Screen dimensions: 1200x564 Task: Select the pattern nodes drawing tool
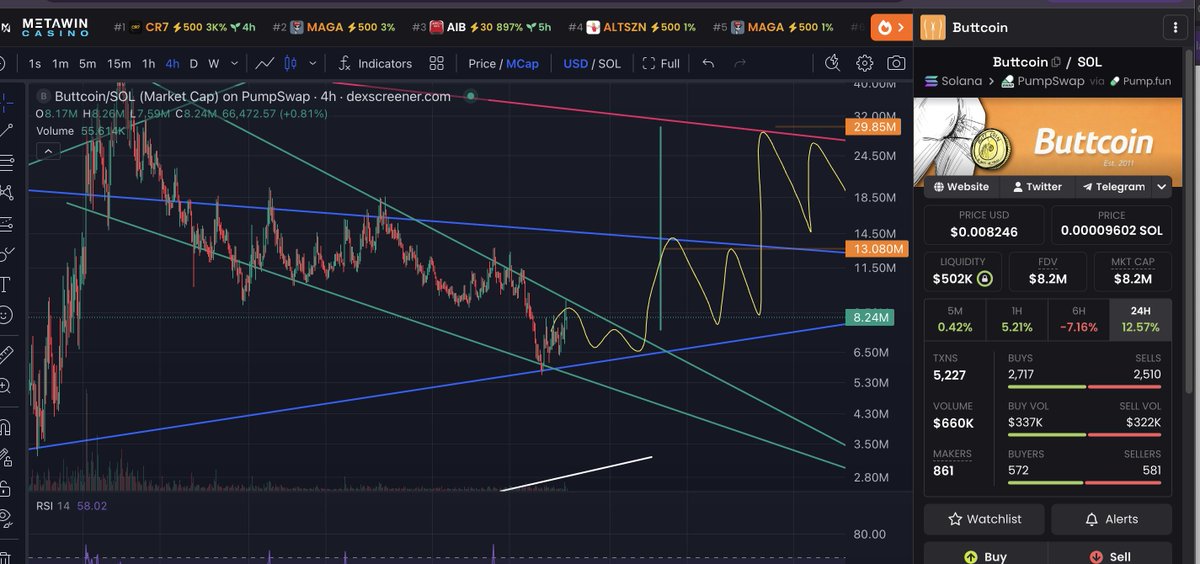pos(5,192)
